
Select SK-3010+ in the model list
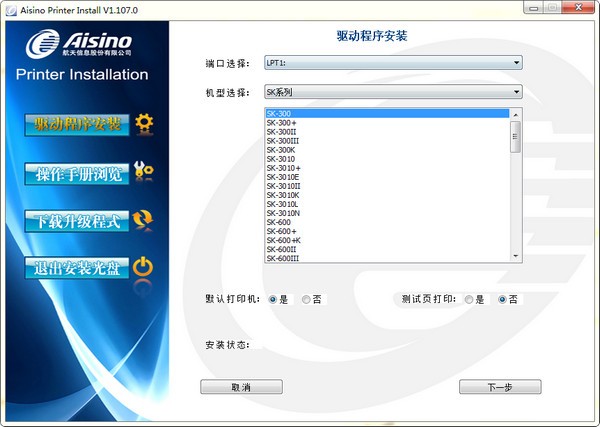[387, 168]
